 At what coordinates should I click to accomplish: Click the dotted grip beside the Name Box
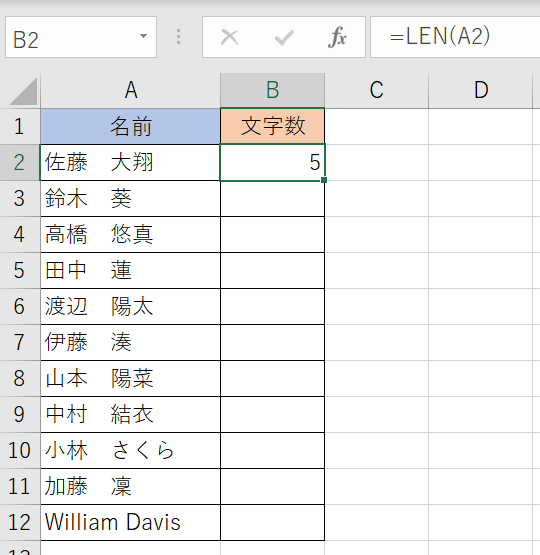[x=178, y=37]
